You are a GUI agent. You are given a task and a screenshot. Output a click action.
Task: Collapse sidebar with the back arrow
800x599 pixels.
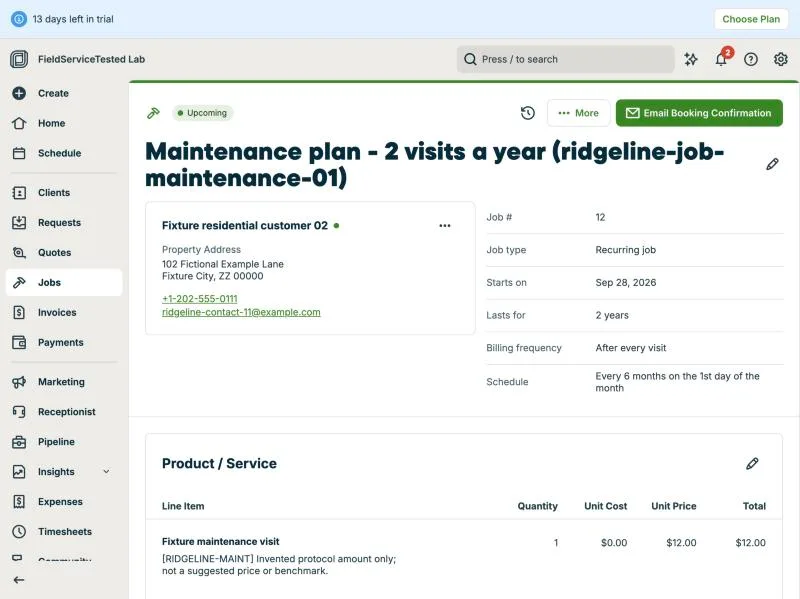[19, 580]
